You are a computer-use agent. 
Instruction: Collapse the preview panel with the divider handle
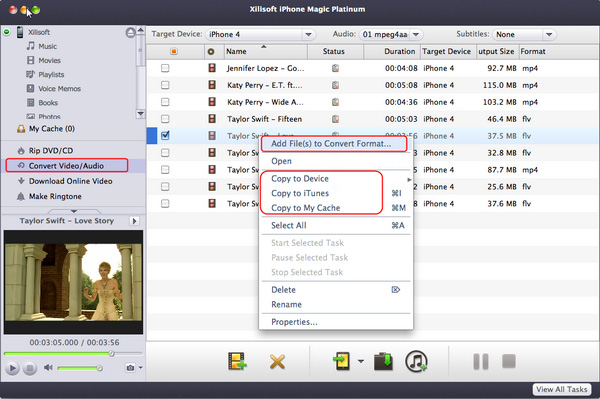pyautogui.click(x=74, y=211)
